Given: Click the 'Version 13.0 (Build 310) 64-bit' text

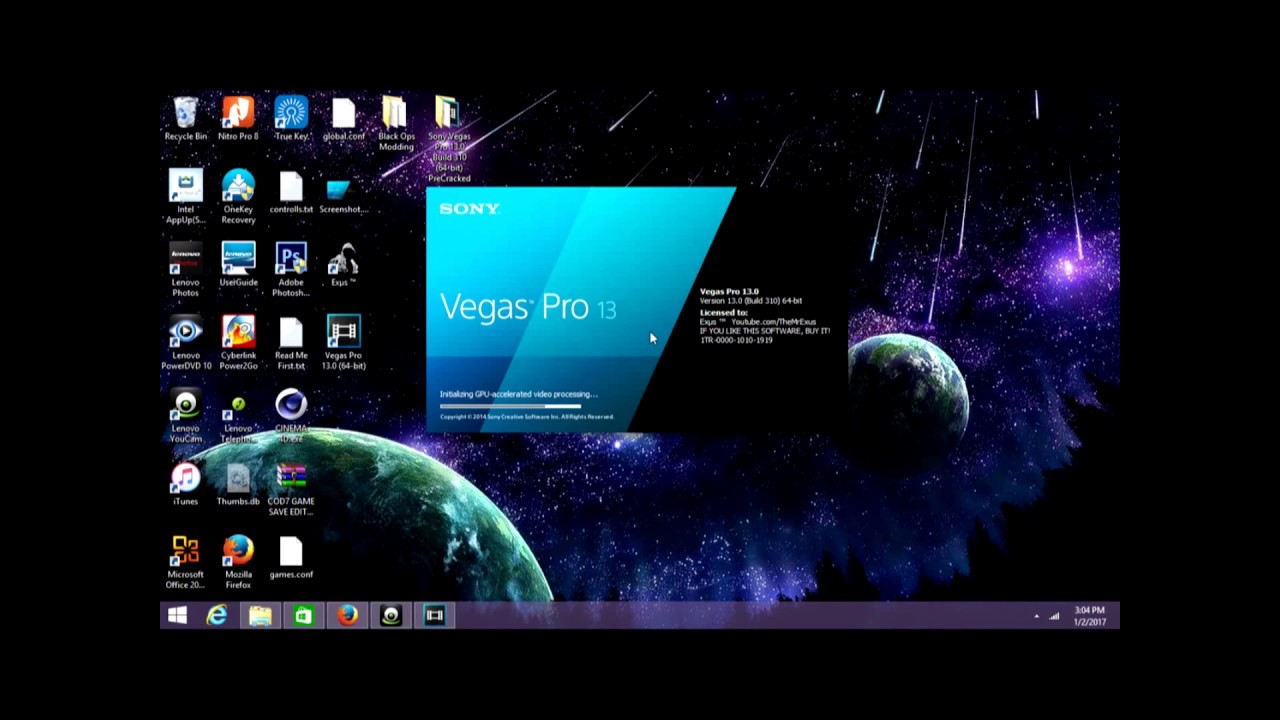Looking at the screenshot, I should 751,300.
